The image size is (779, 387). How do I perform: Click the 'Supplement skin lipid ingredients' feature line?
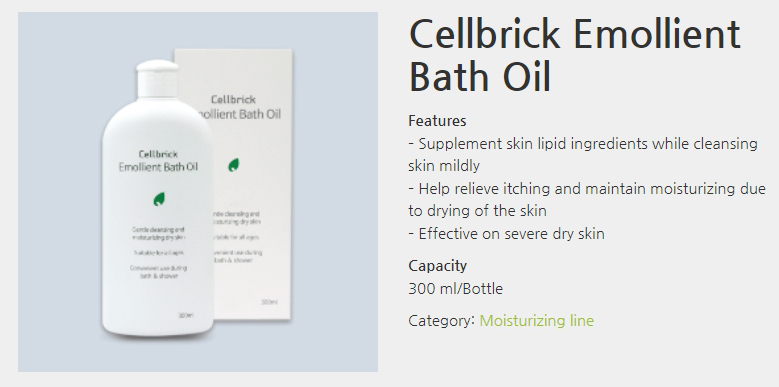583,155
